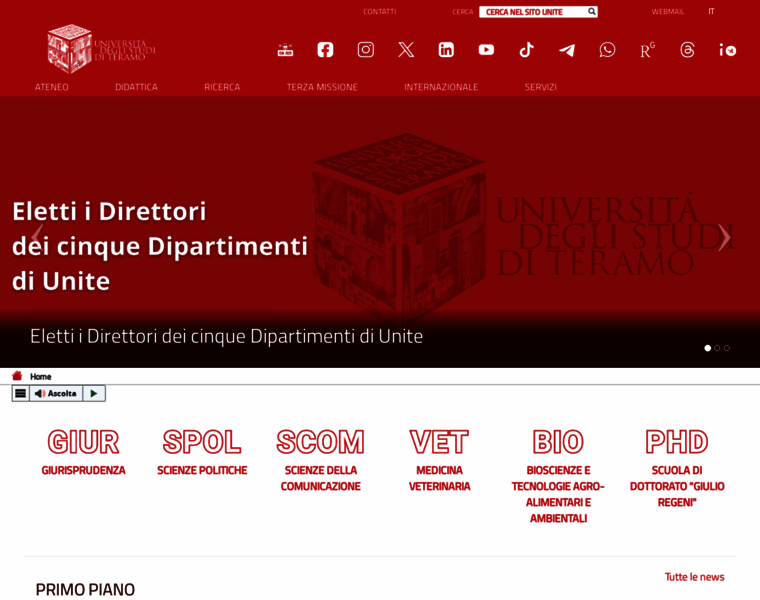The width and height of the screenshot is (760, 600).
Task: Open the TikTok icon
Action: pyautogui.click(x=526, y=49)
